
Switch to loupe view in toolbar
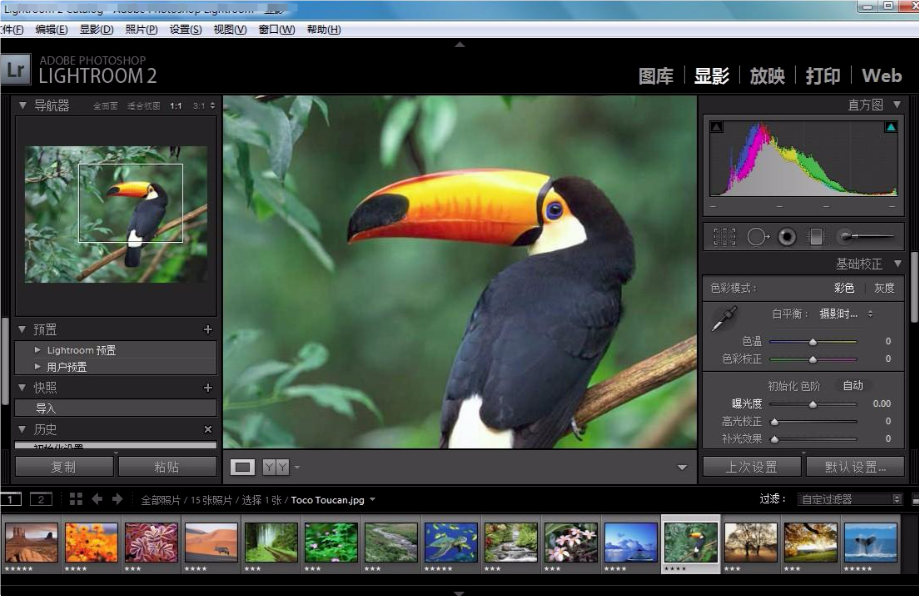[x=243, y=467]
